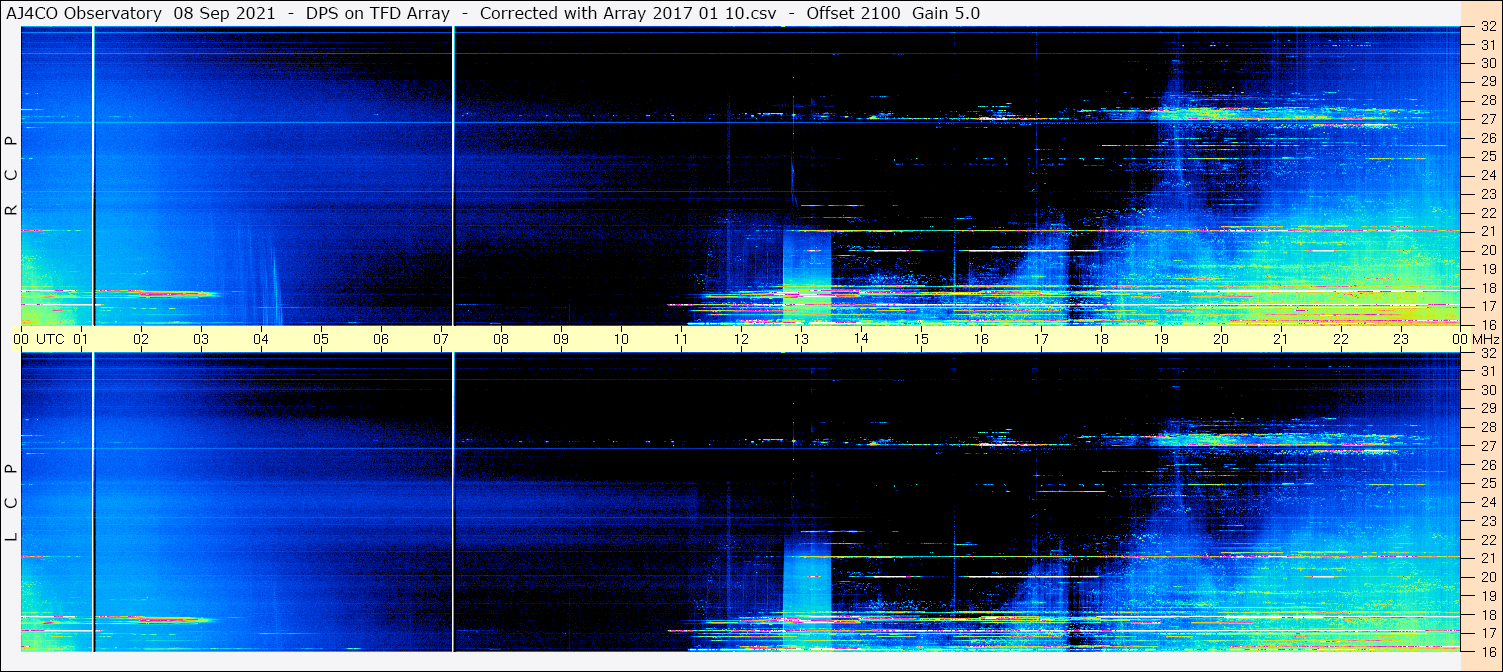Image resolution: width=1503 pixels, height=672 pixels.
Task: Select hour "02" on the UTC time axis
Action: tap(141, 339)
